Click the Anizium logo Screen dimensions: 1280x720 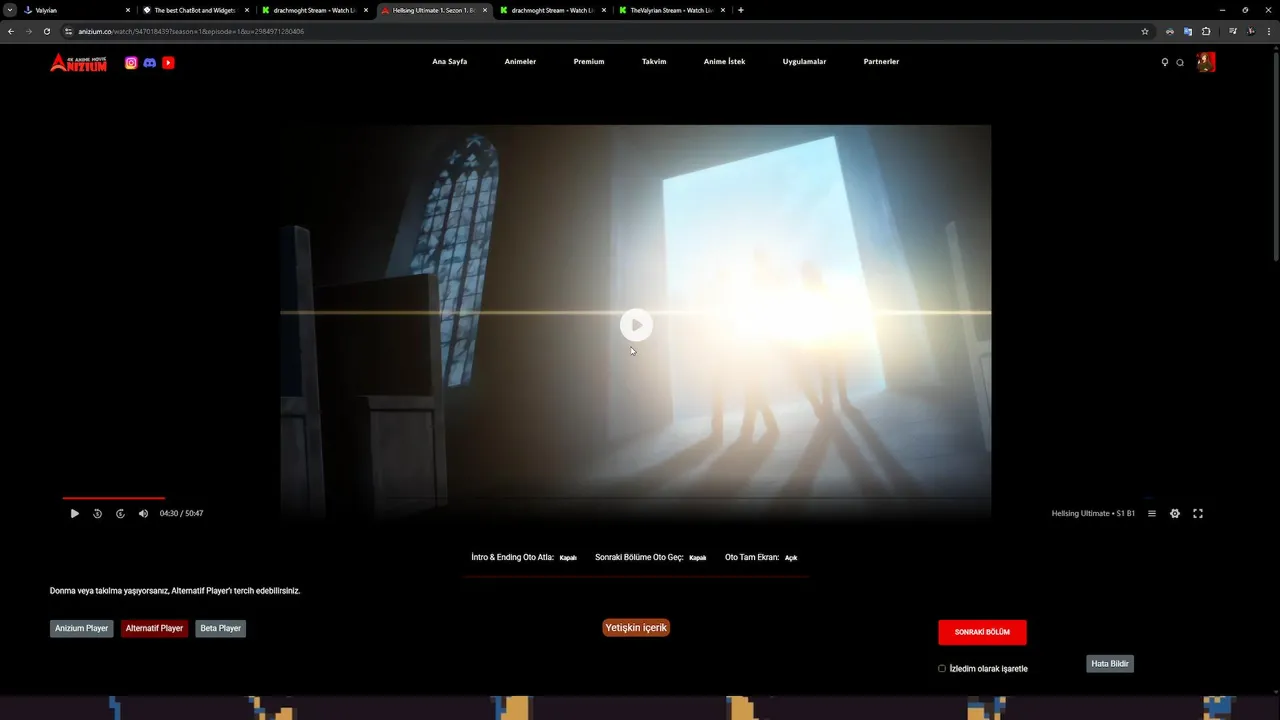[x=78, y=62]
